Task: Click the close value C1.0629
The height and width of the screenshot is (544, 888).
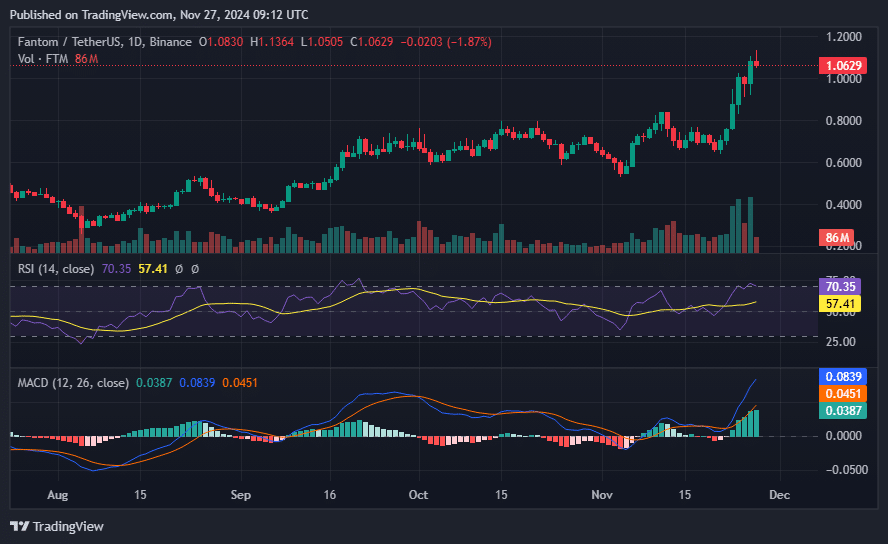Action: pos(372,42)
